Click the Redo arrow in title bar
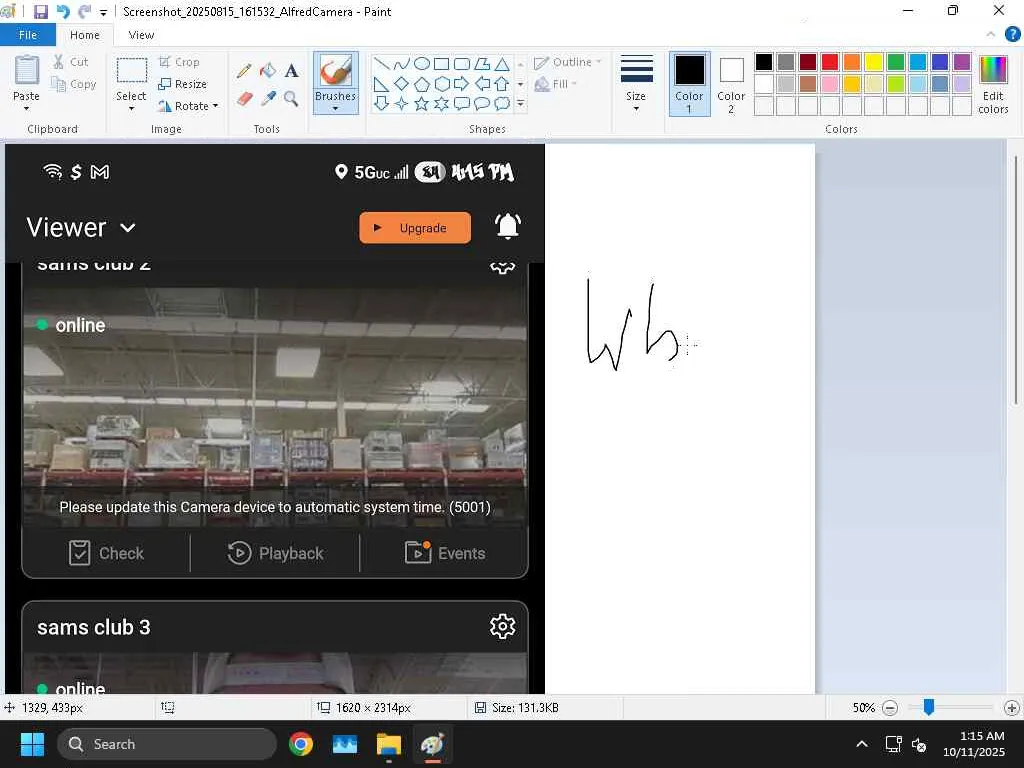 coord(84,12)
